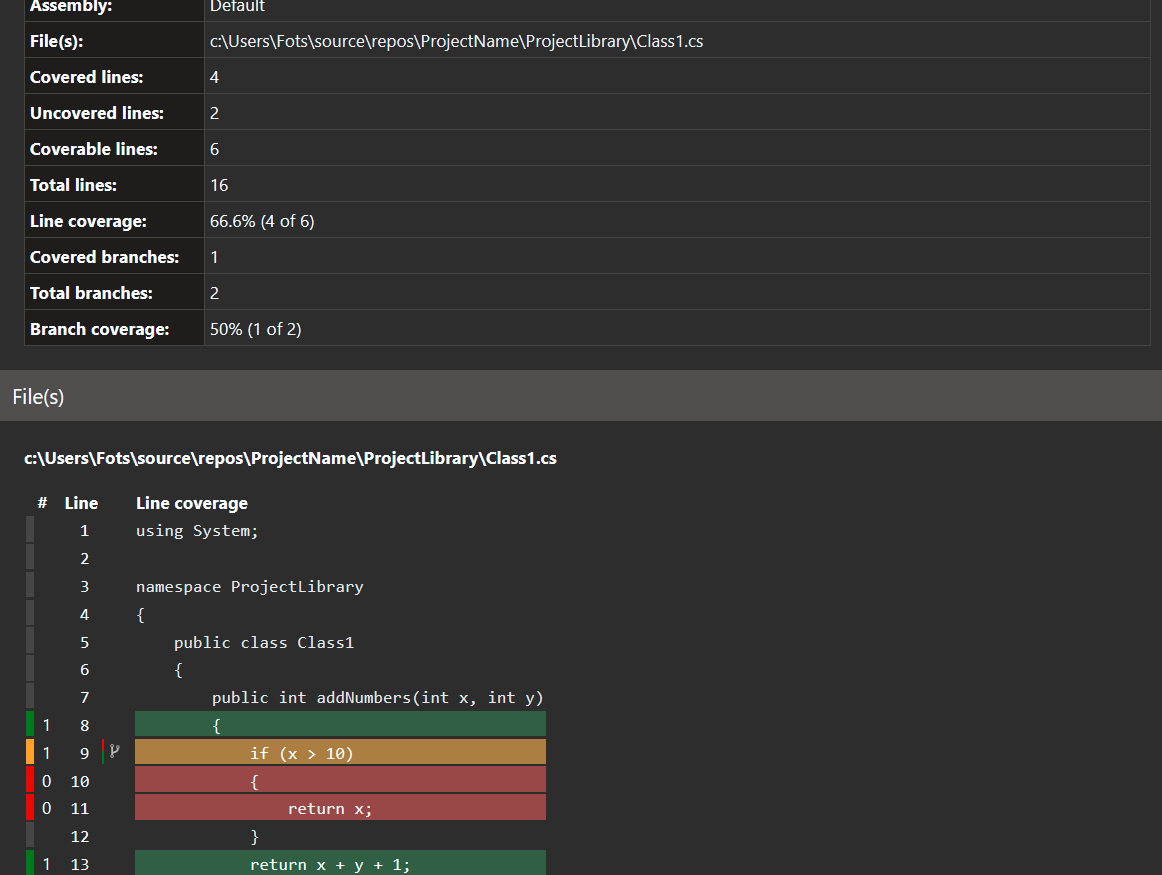Select the 'Total branches:' label
This screenshot has width=1162, height=875.
click(91, 293)
